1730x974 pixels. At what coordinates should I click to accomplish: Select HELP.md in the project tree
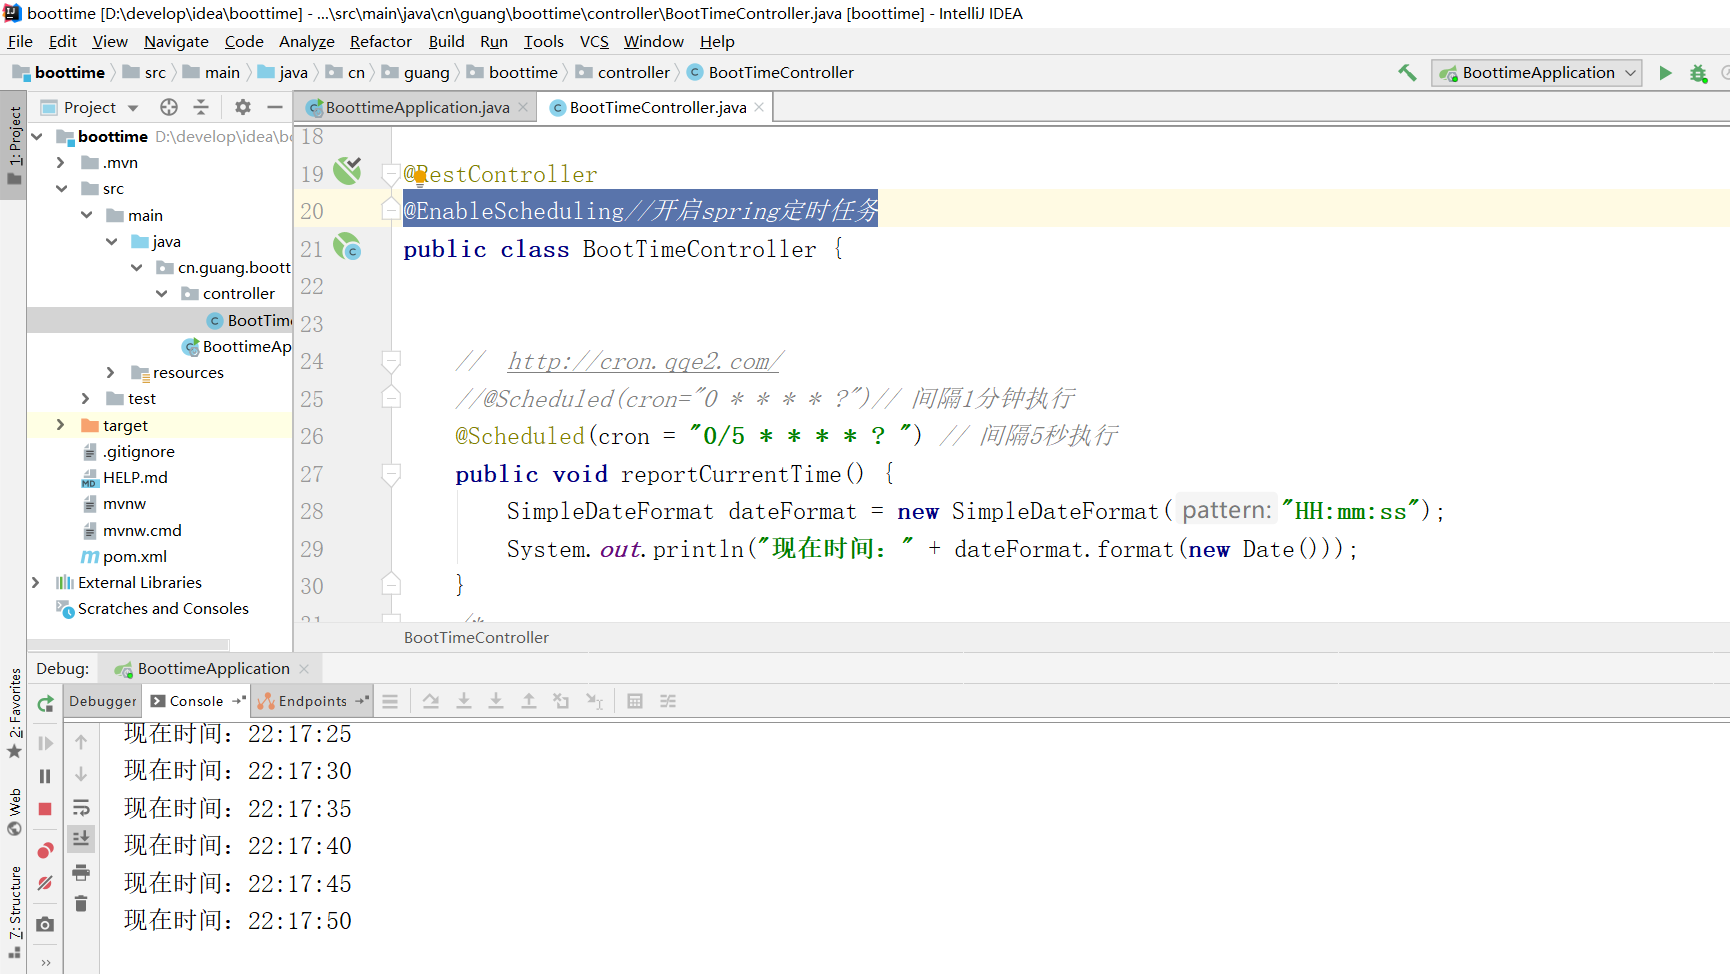[135, 477]
